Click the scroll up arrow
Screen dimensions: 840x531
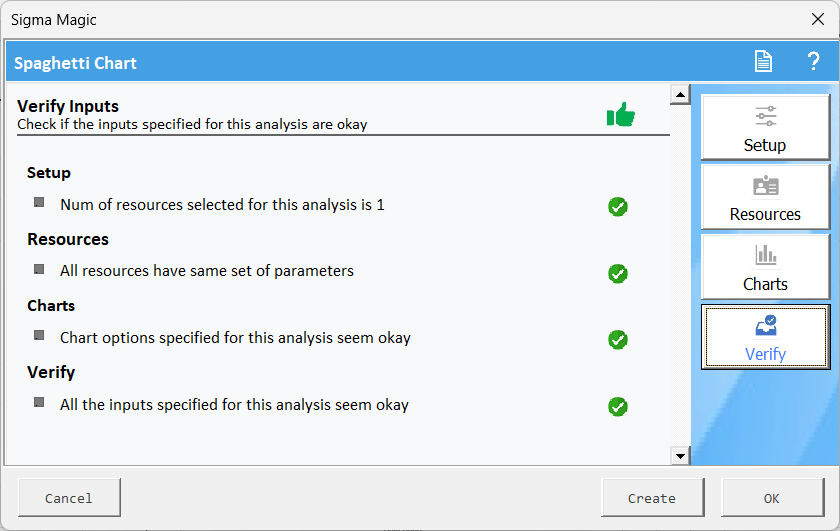681,96
